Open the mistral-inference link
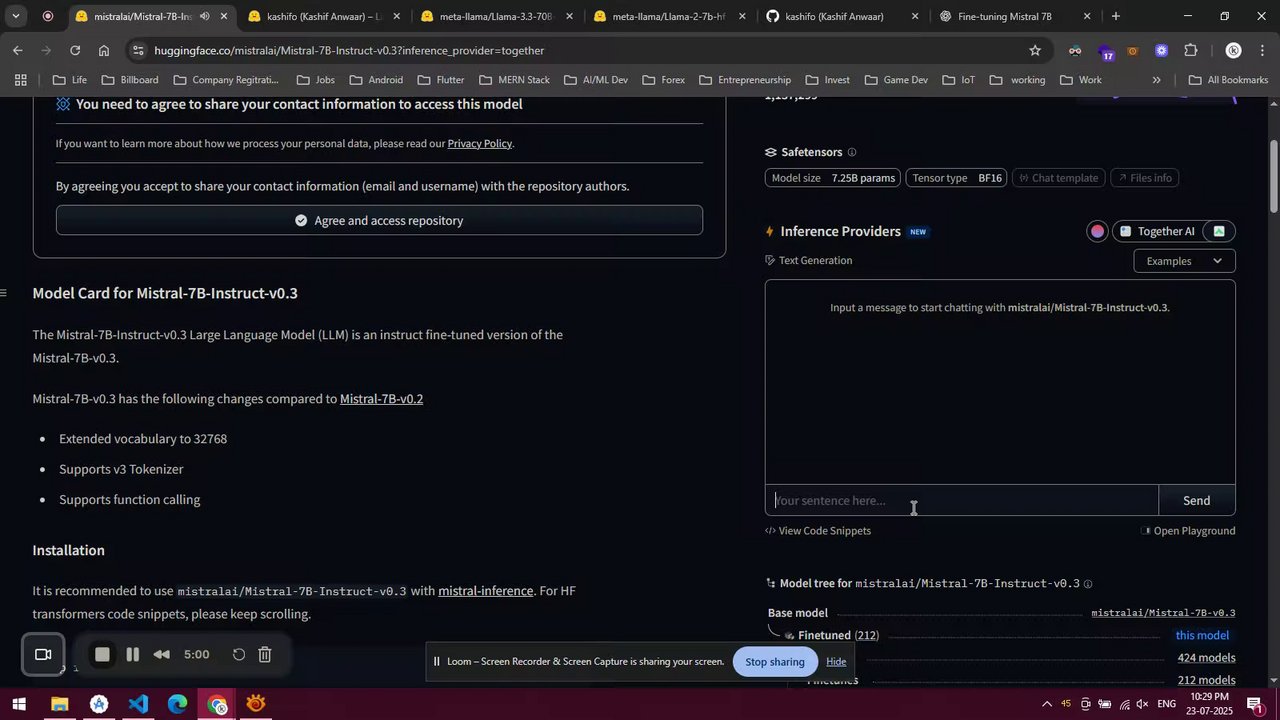Image resolution: width=1280 pixels, height=720 pixels. pos(485,591)
